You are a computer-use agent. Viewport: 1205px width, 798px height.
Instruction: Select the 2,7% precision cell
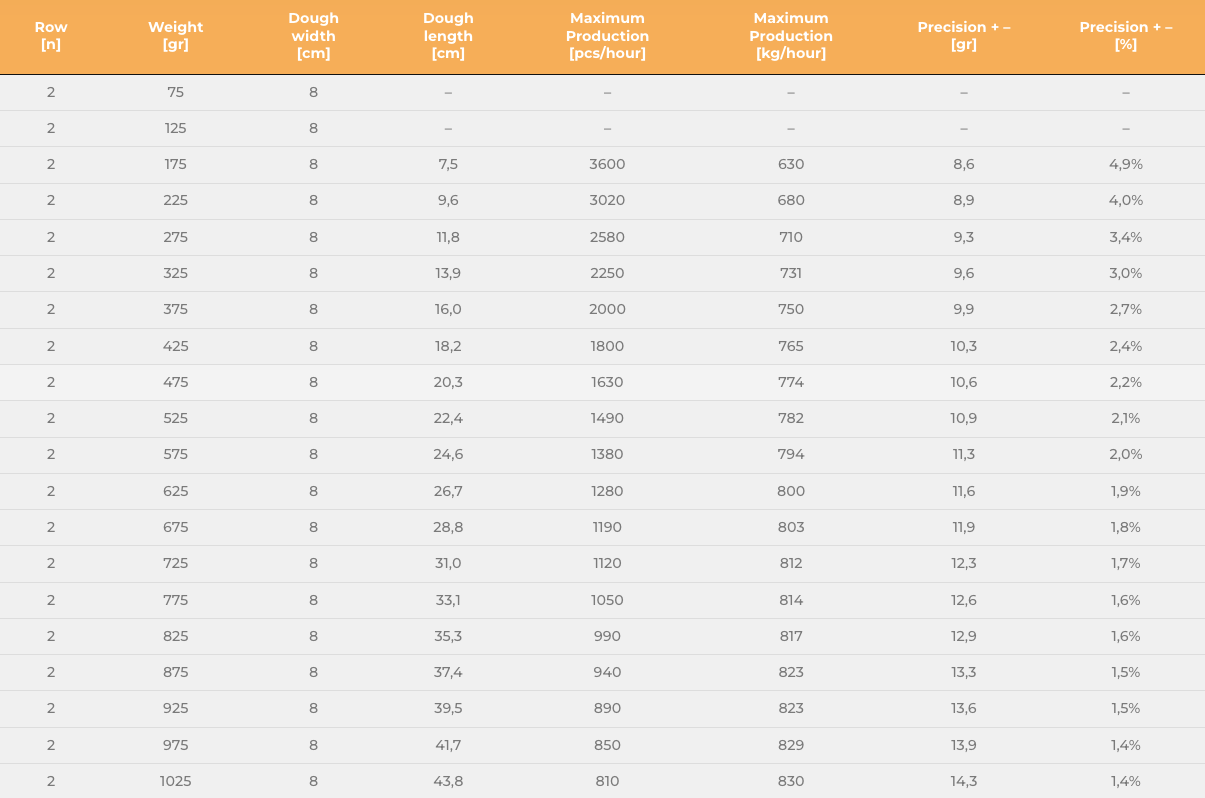coord(1125,309)
